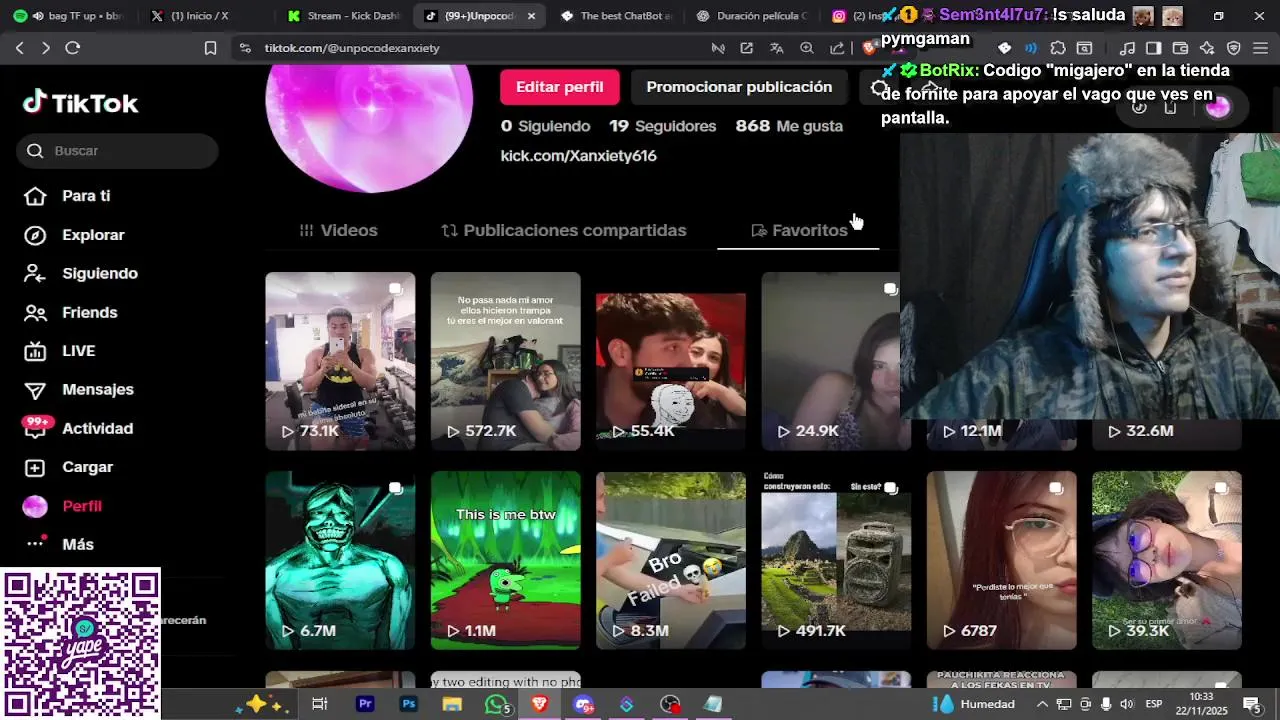Screen dimensions: 1280x720
Task: Open Adobe Premiere Pro from the taskbar
Action: (x=365, y=704)
